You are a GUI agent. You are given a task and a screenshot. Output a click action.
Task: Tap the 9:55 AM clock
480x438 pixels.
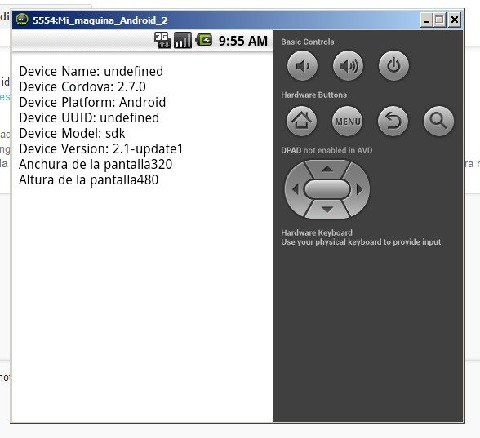click(243, 41)
